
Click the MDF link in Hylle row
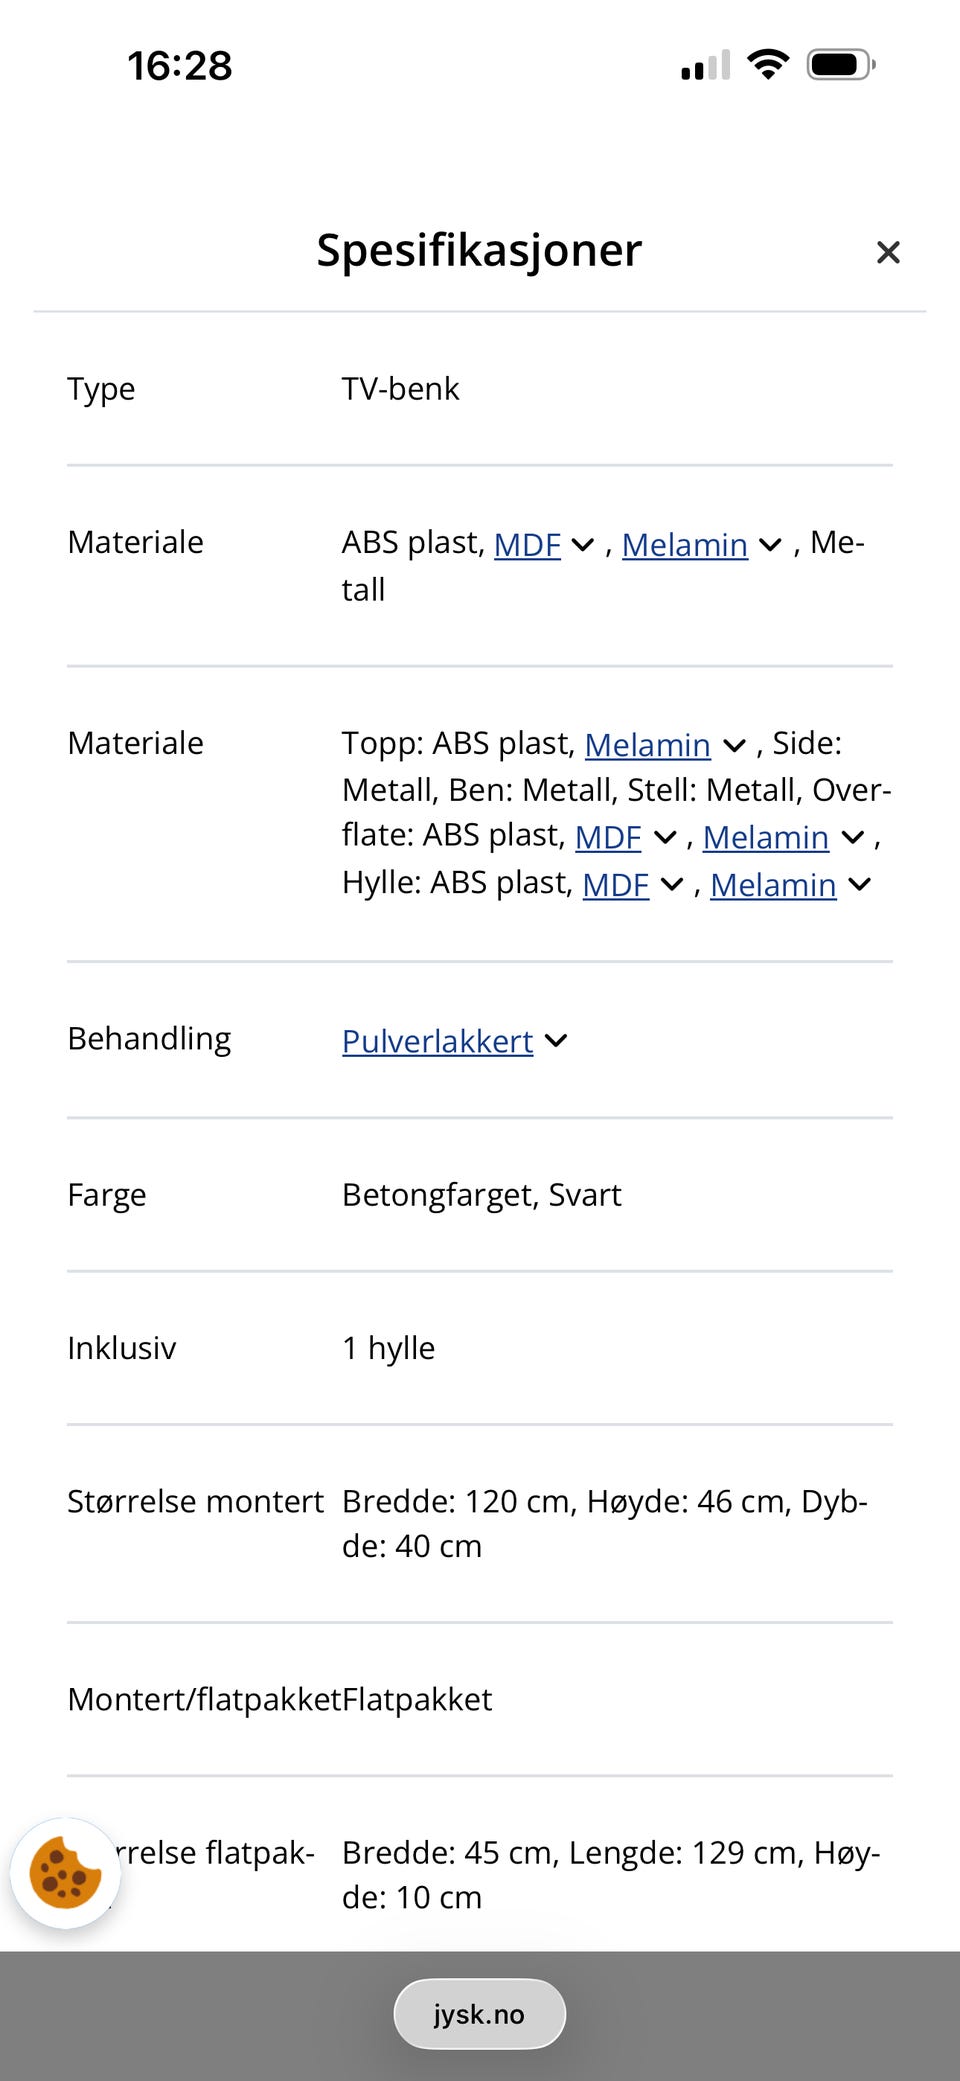pyautogui.click(x=616, y=884)
